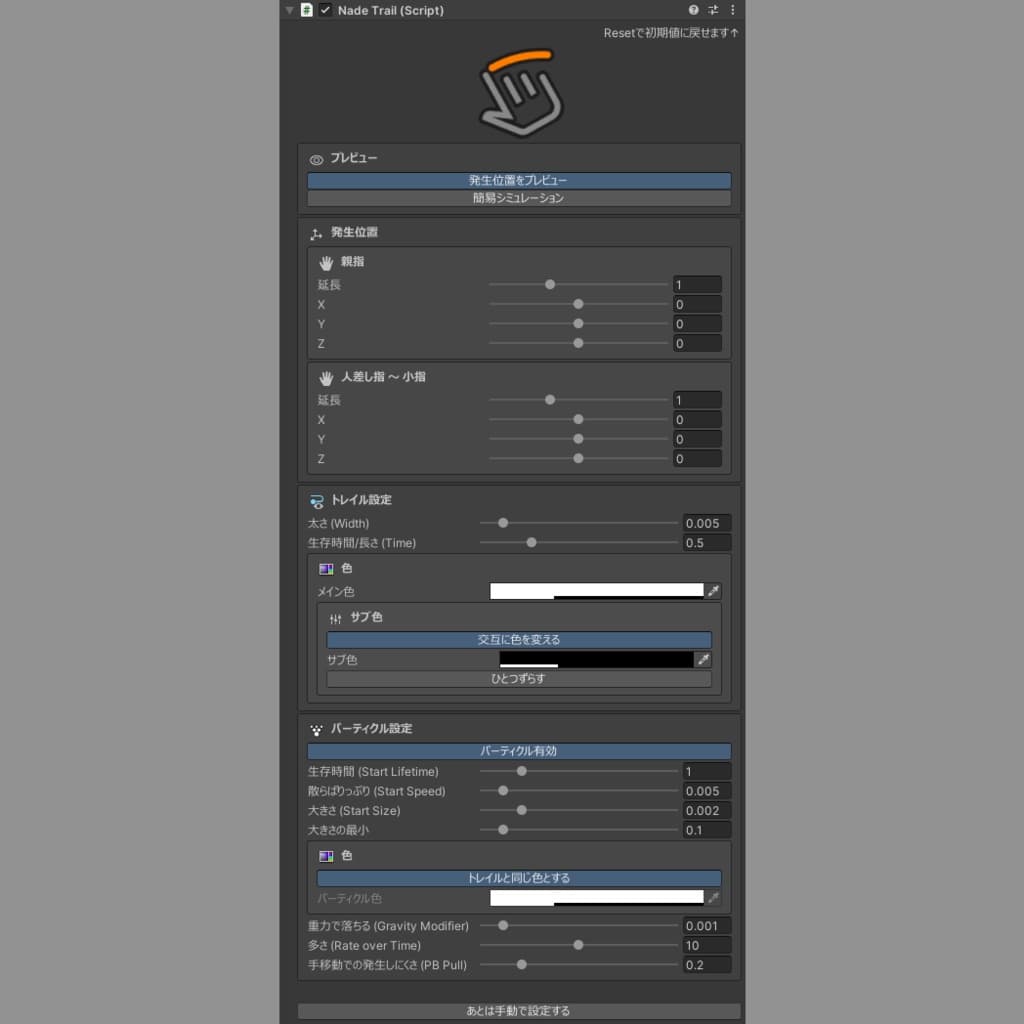Viewport: 1024px width, 1024px height.
Task: Click the color icon in particle 色 section
Action: coord(326,856)
